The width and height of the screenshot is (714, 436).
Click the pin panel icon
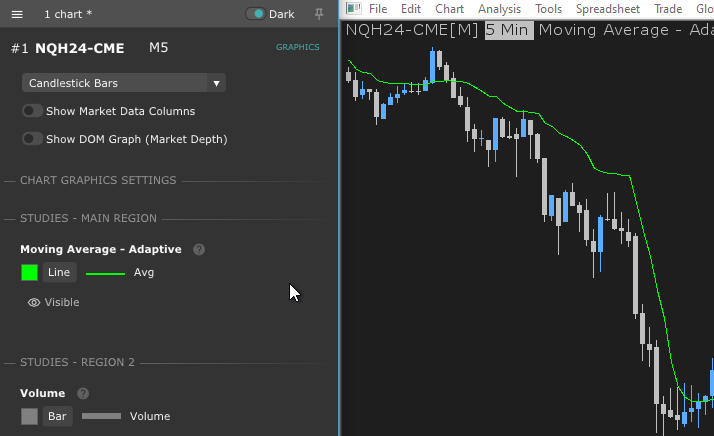coord(319,14)
